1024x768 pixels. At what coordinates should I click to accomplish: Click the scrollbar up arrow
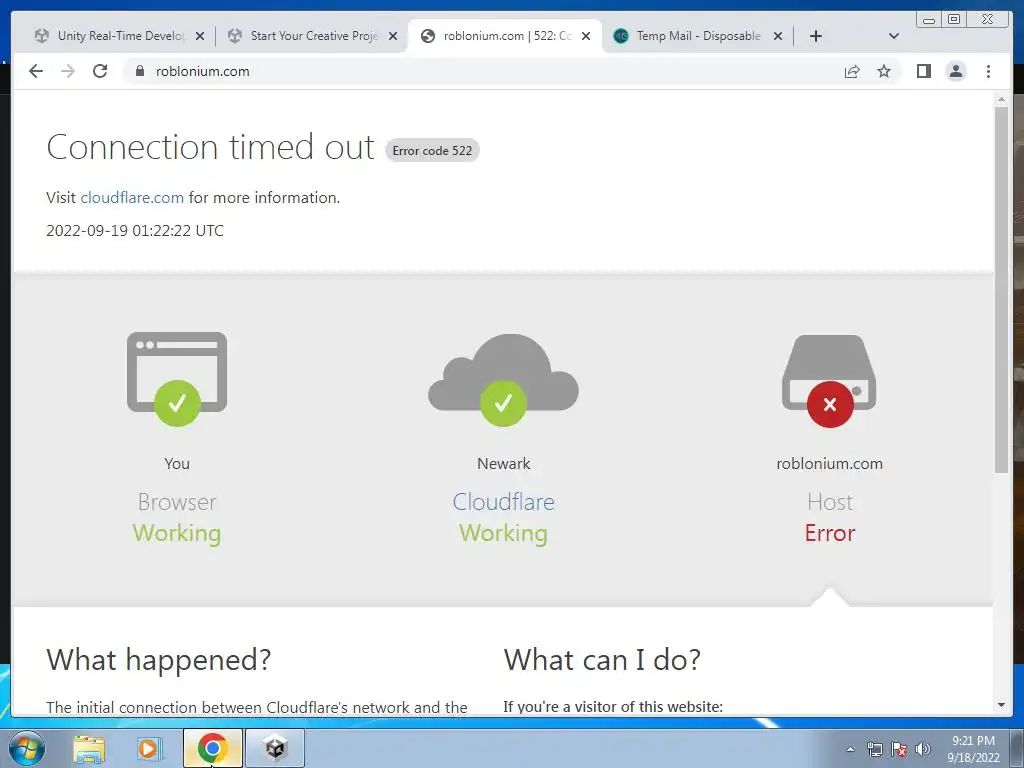1001,100
